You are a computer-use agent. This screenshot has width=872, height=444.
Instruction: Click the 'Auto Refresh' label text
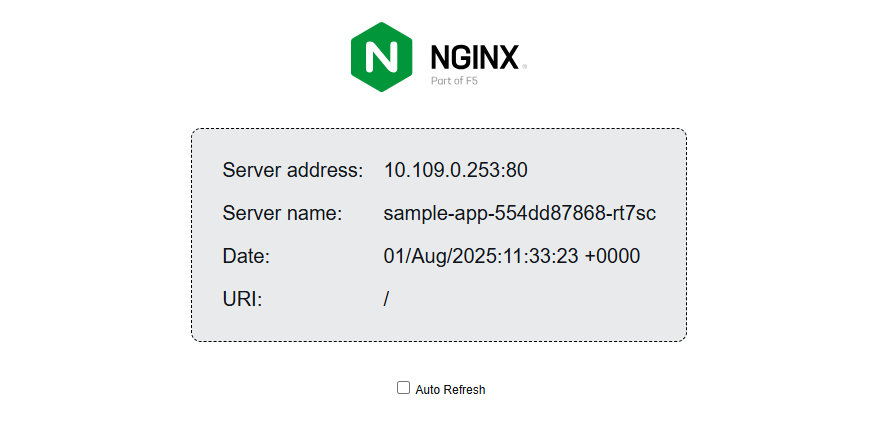(450, 390)
